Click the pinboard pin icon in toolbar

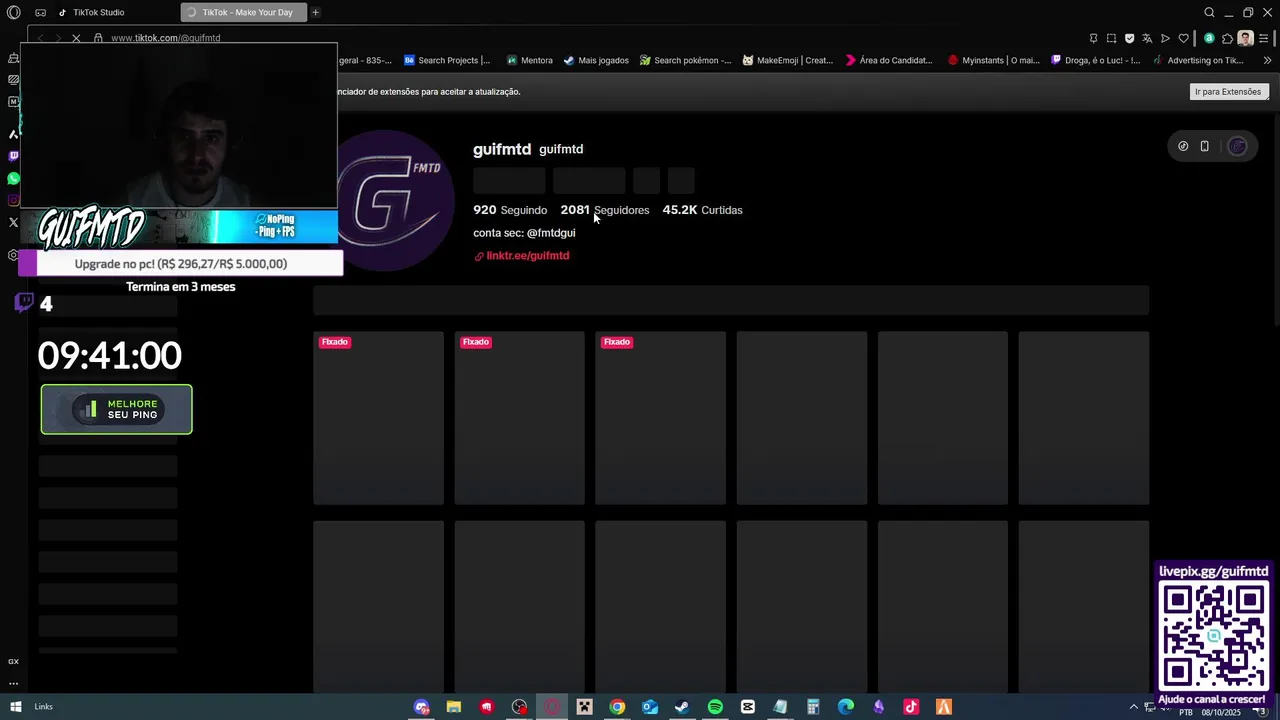1093,38
